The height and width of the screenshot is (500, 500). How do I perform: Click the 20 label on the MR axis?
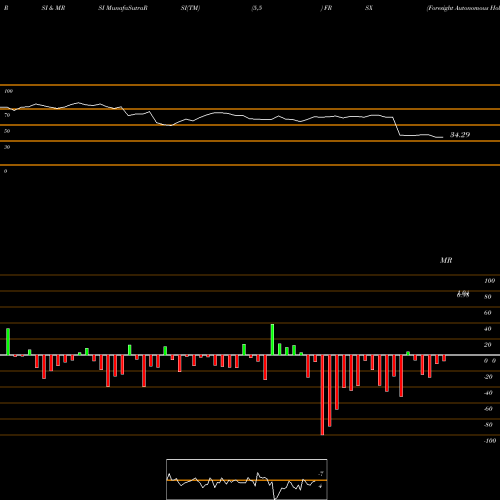point(488,345)
